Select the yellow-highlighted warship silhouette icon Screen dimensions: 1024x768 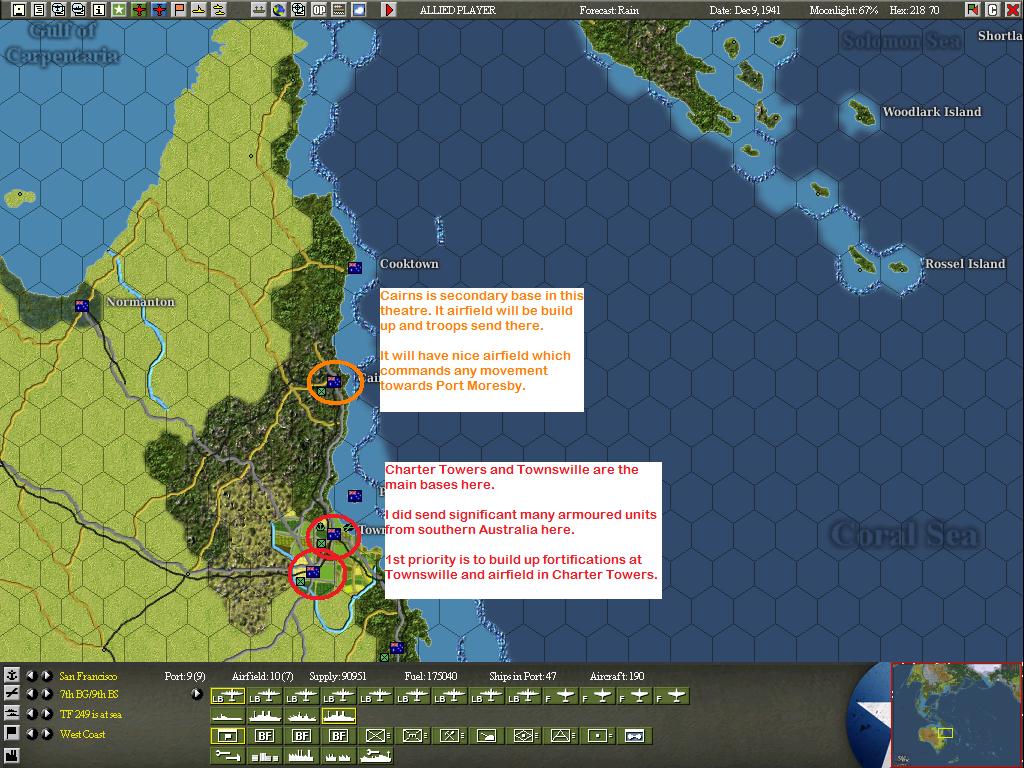click(x=338, y=716)
